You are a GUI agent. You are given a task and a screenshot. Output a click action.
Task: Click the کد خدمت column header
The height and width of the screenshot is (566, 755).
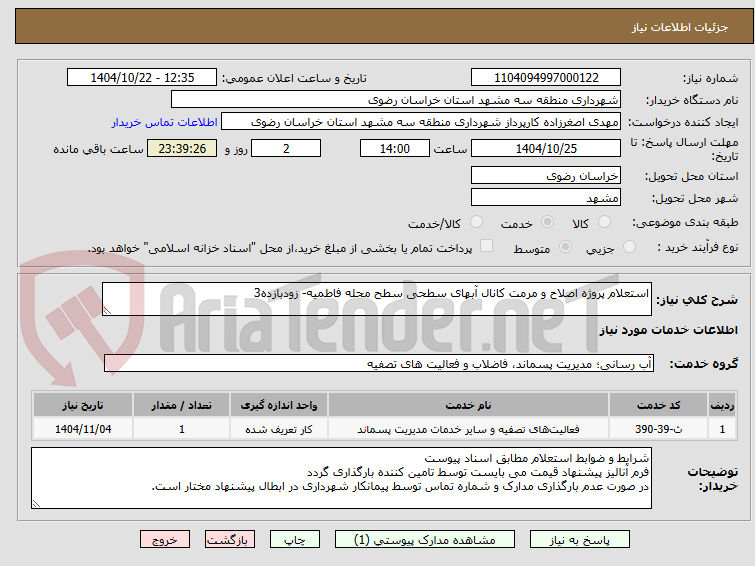658,405
